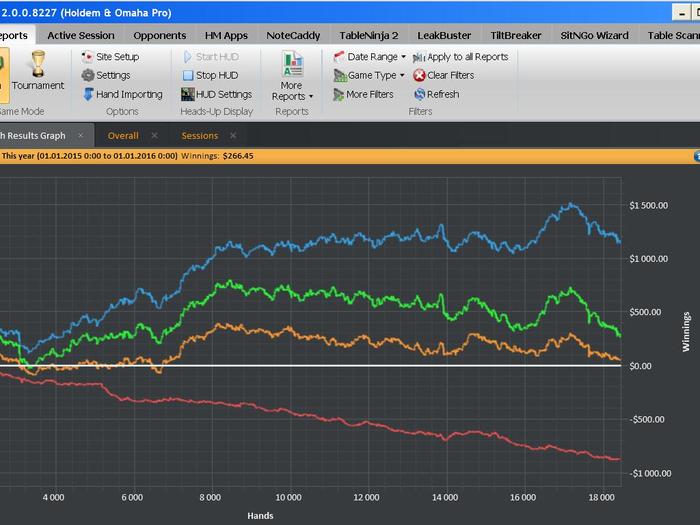Close the Sessions tab
This screenshot has width=700, height=525.
pyautogui.click(x=233, y=135)
